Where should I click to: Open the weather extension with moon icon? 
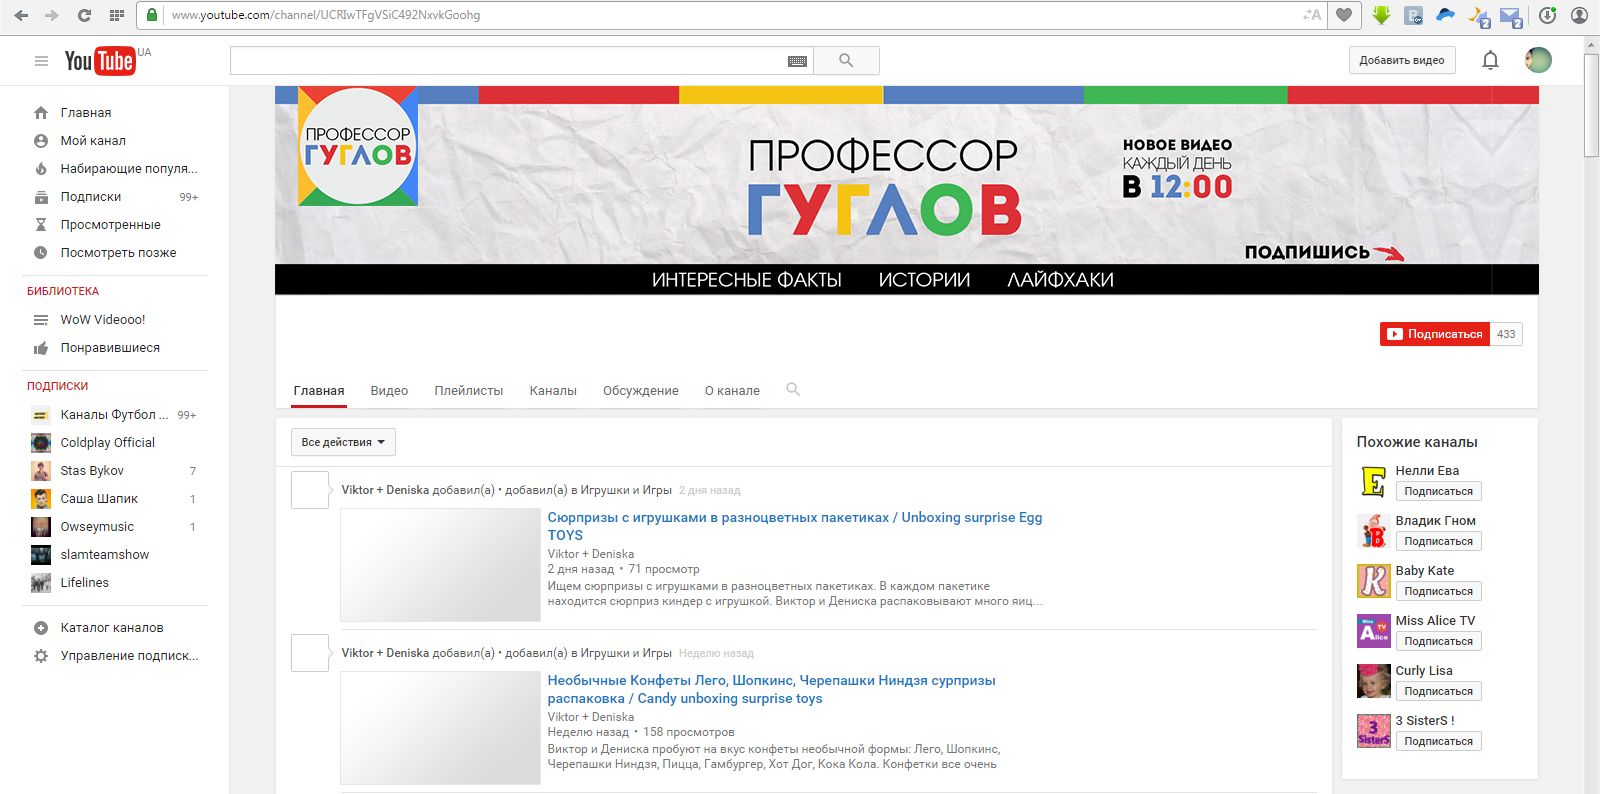1477,16
